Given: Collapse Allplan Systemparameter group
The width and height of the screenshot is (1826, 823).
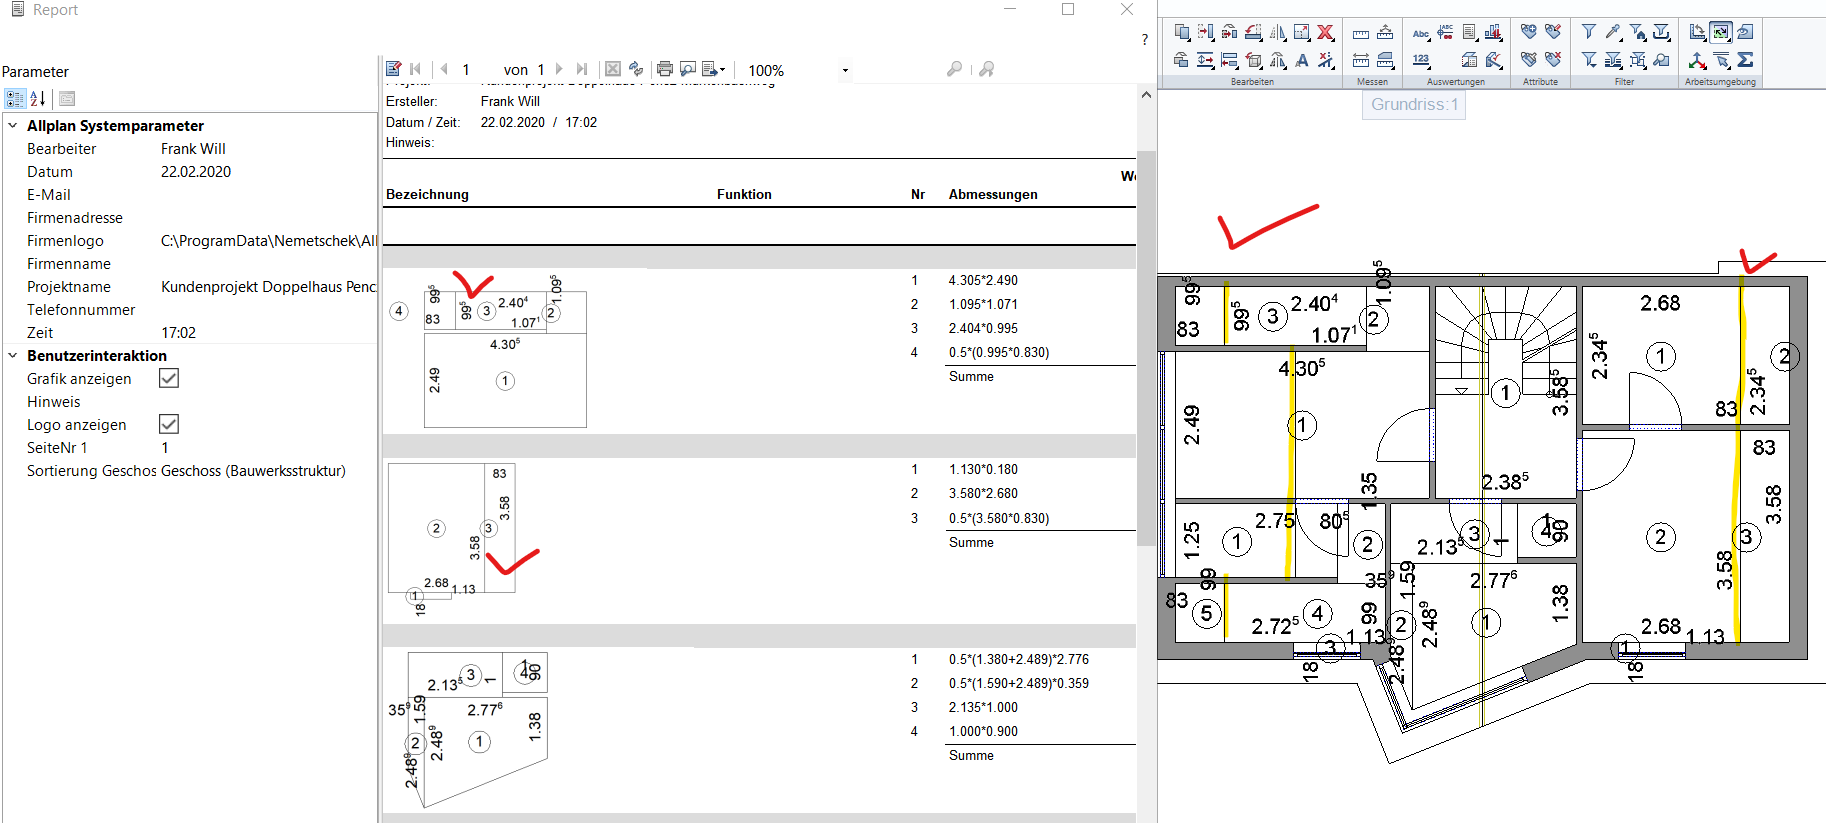Looking at the screenshot, I should [x=13, y=126].
